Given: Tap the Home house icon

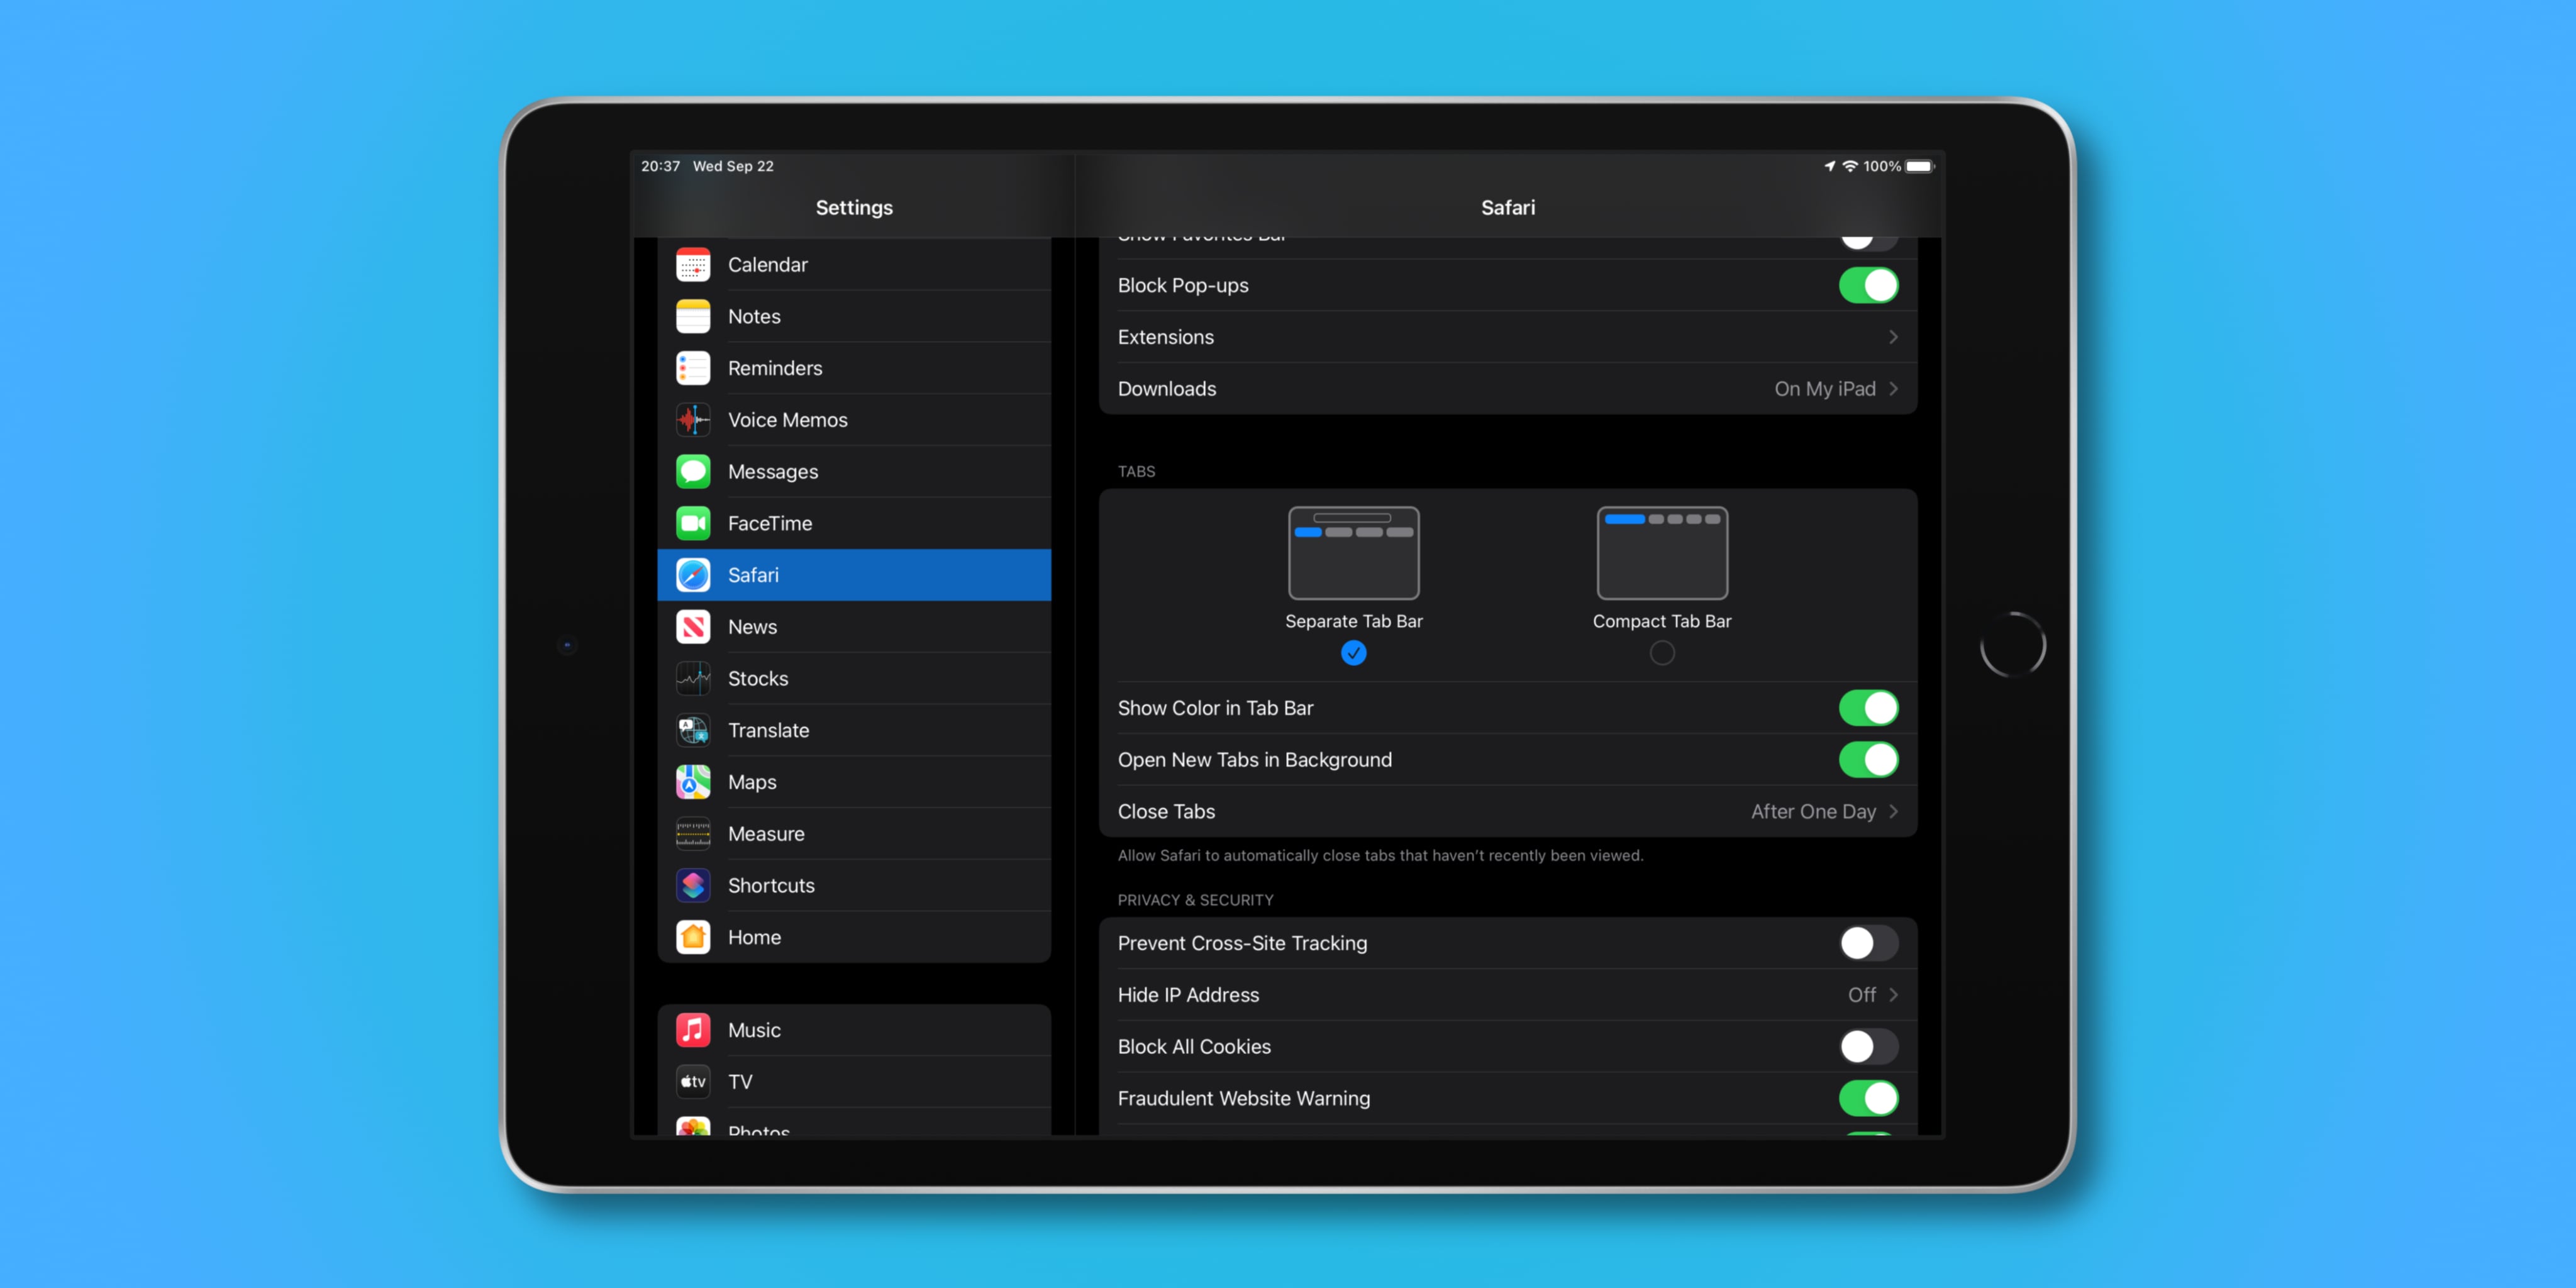Looking at the screenshot, I should pos(693,938).
